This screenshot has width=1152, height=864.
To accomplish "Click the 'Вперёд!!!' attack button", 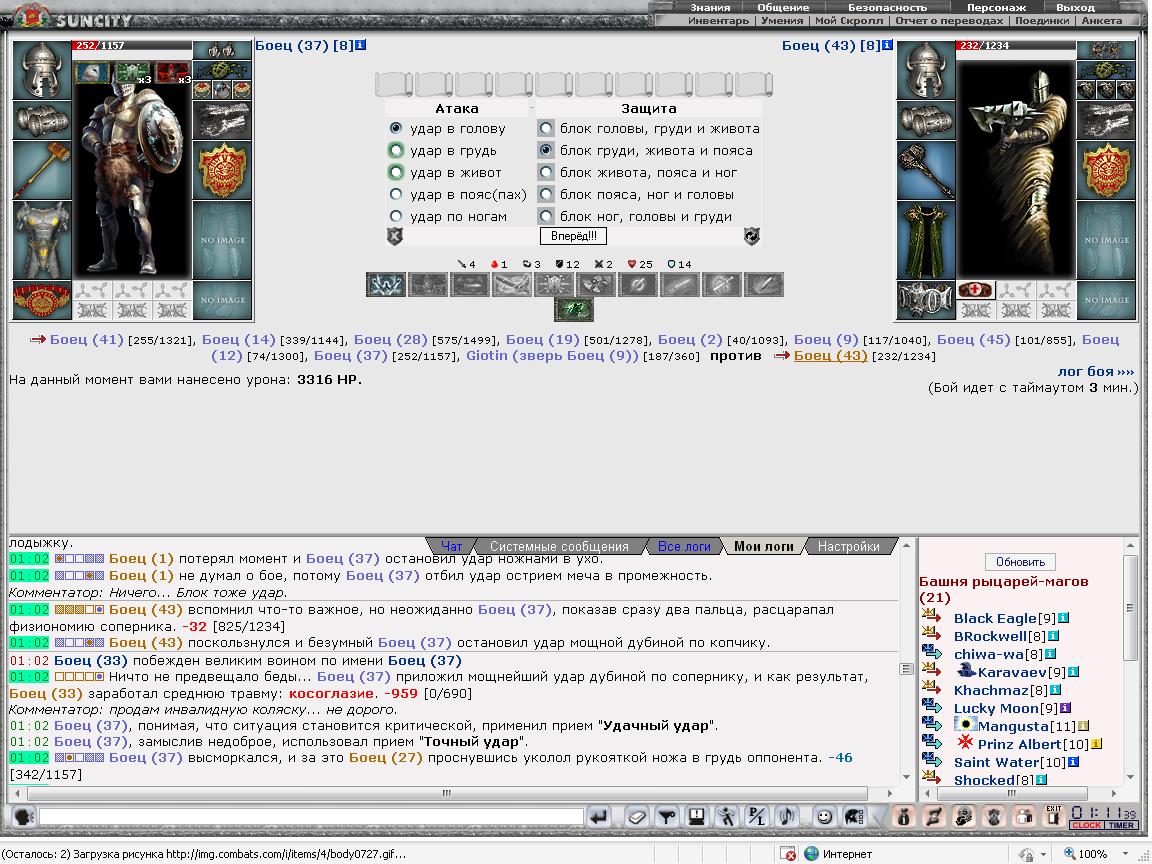I will coord(574,236).
